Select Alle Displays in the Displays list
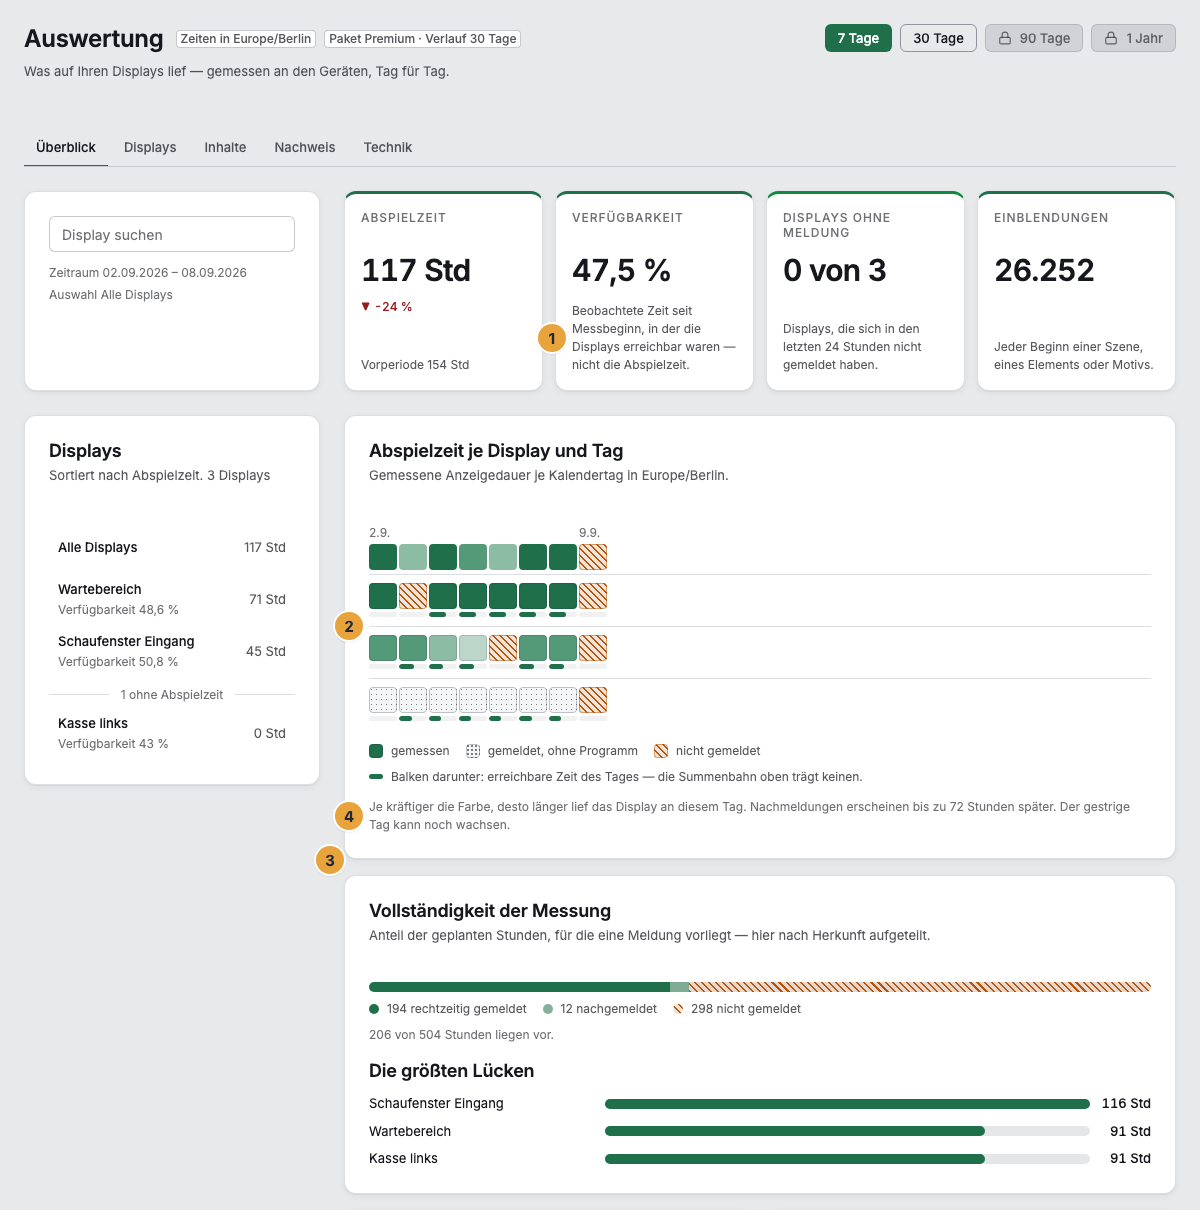Image resolution: width=1200 pixels, height=1210 pixels. click(x=172, y=547)
